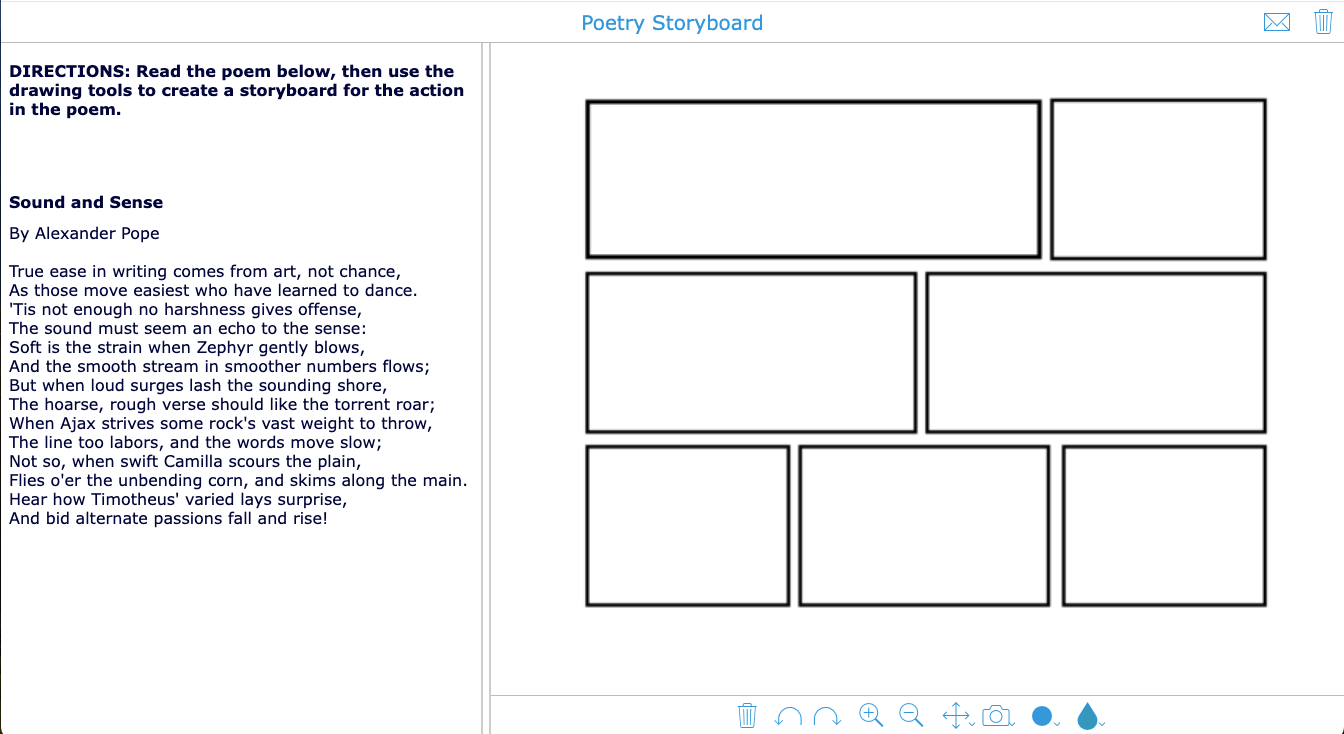Image resolution: width=1344 pixels, height=734 pixels.
Task: Click the Poetry Storyboard title
Action: (x=672, y=22)
